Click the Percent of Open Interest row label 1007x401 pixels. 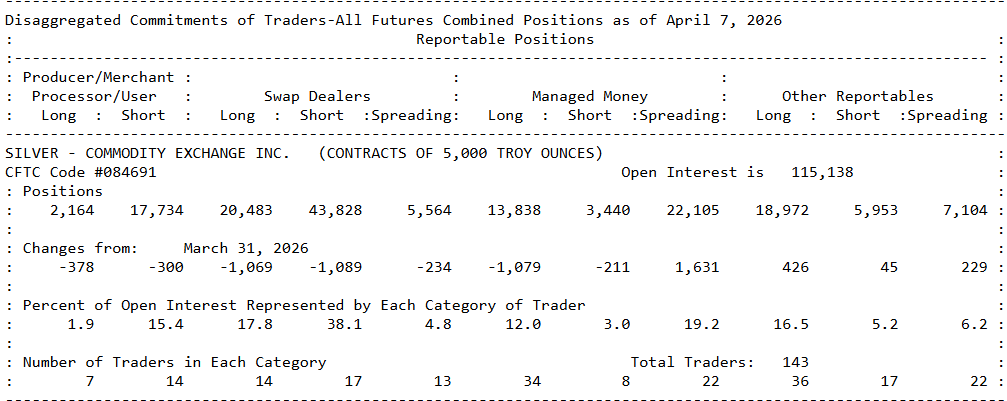click(x=304, y=305)
